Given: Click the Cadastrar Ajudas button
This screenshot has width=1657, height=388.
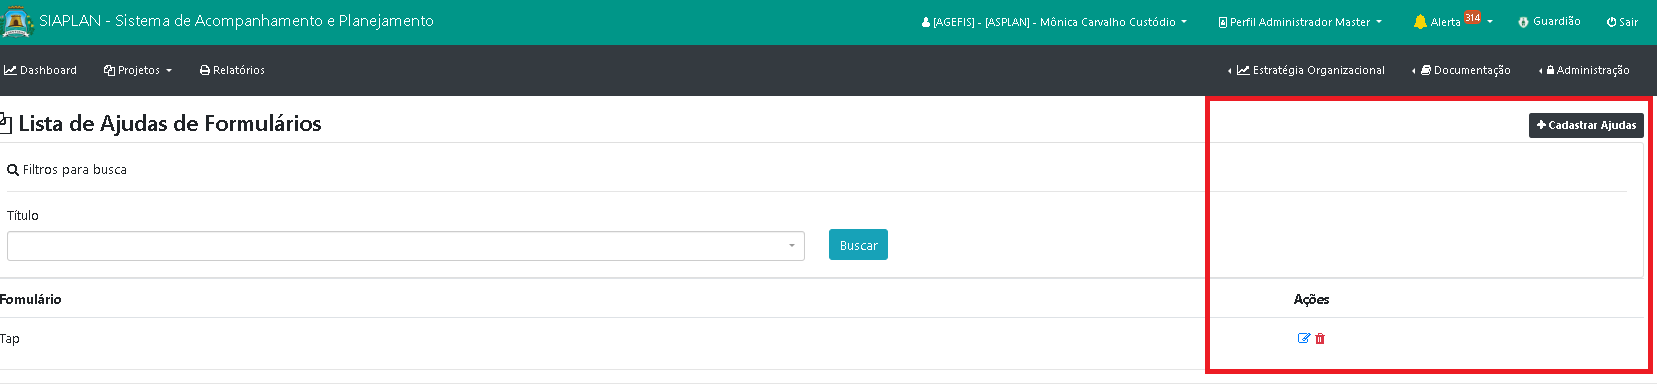Looking at the screenshot, I should (x=1586, y=125).
